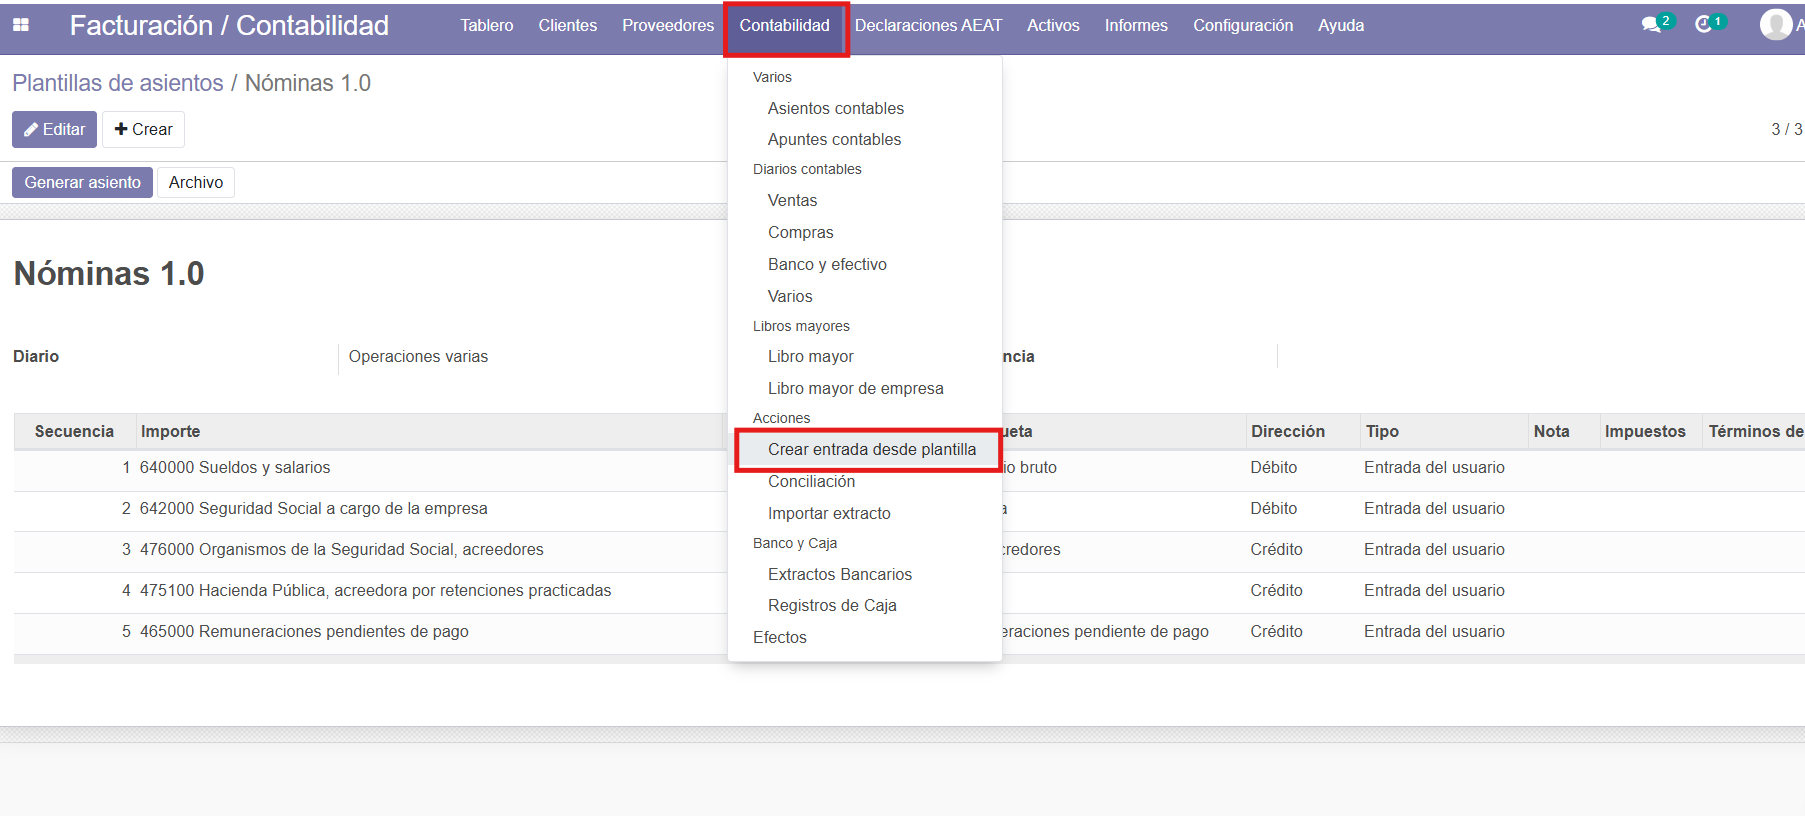
Task: Click the Editar pencil button
Action: coord(54,129)
